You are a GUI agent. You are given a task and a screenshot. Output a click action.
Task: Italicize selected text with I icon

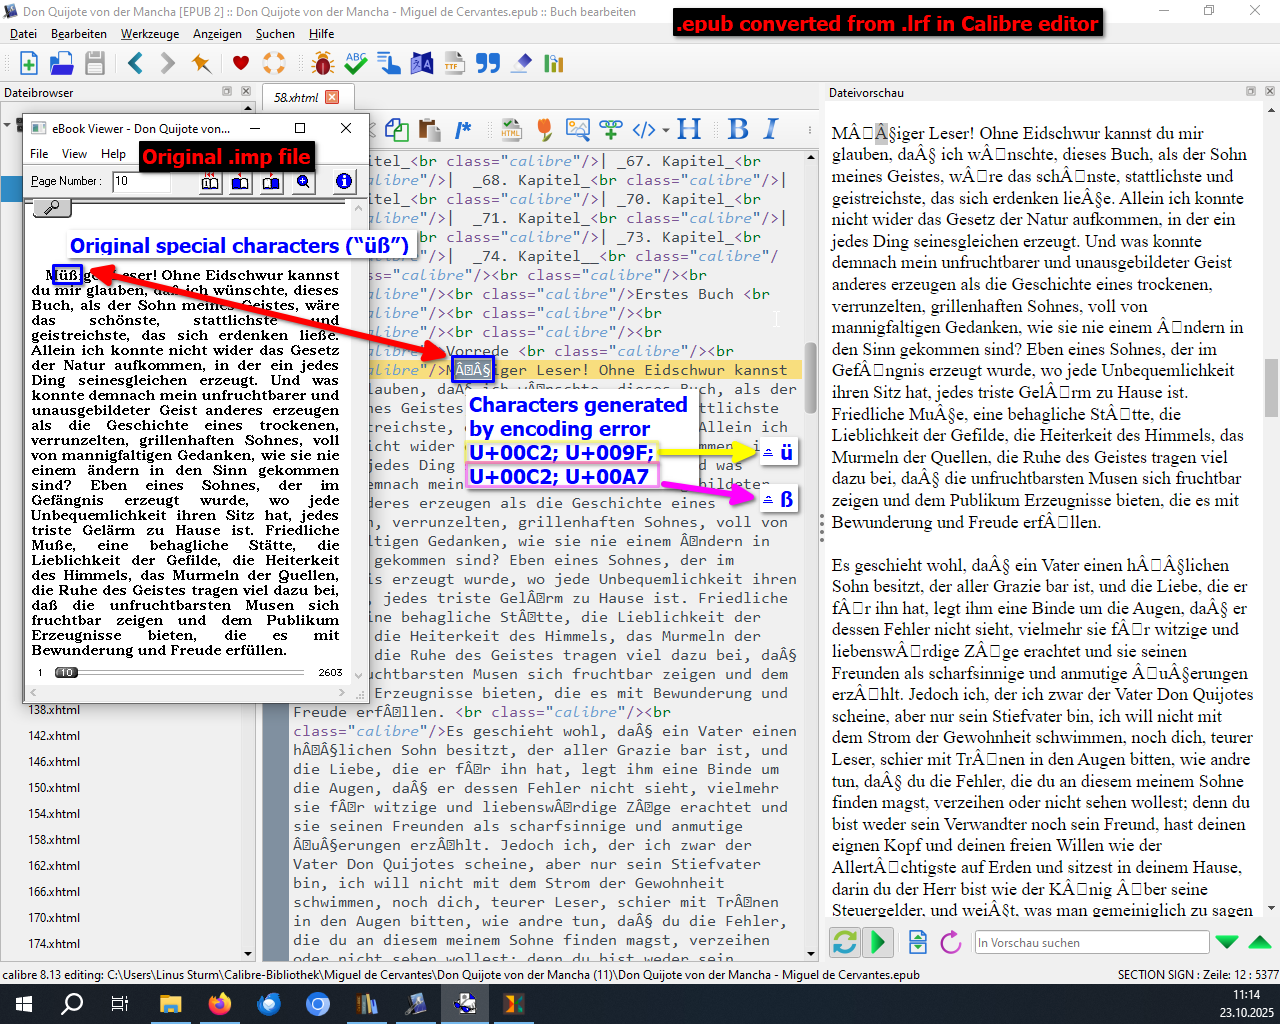click(x=771, y=129)
